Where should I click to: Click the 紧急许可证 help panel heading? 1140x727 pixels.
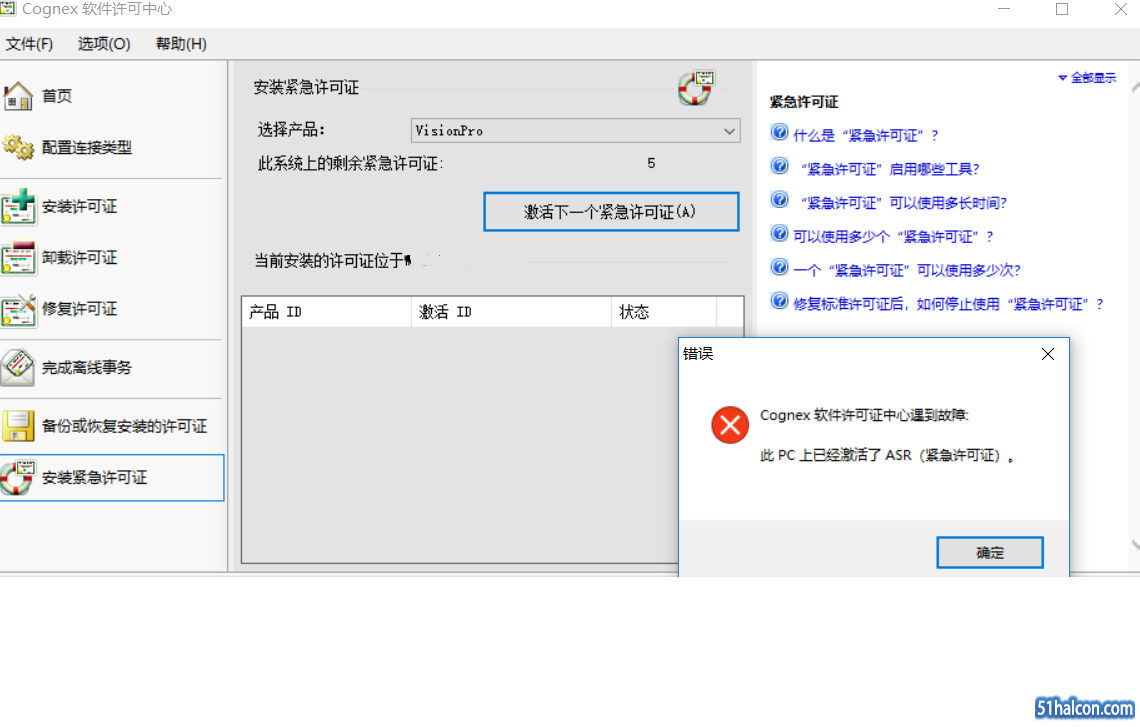(804, 102)
